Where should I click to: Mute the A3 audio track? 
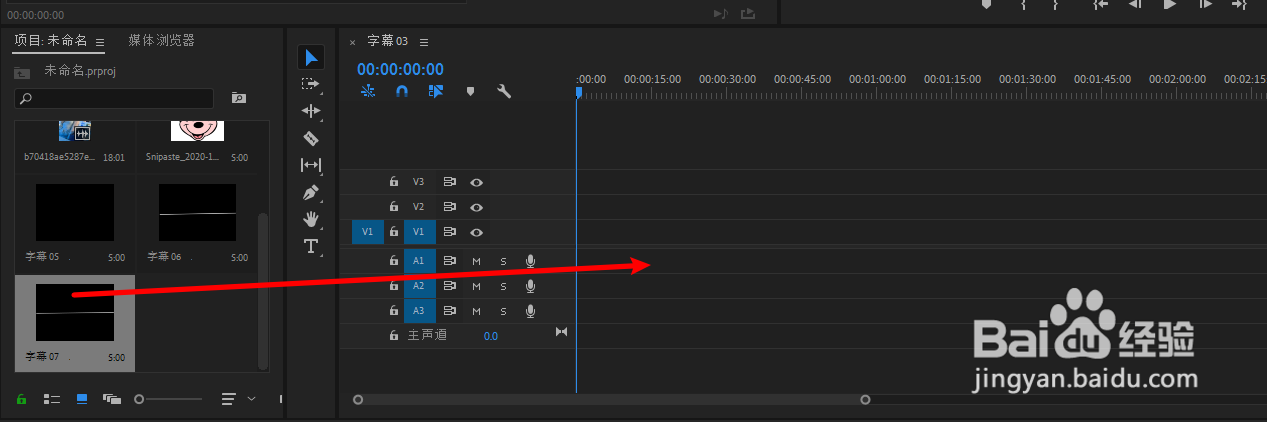pos(477,311)
